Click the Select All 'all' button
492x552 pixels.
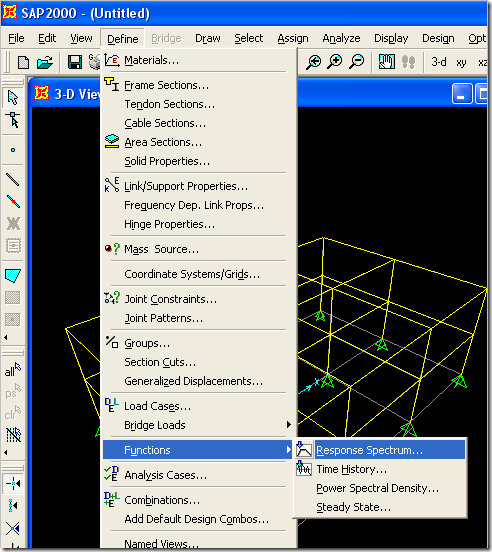coord(13,370)
